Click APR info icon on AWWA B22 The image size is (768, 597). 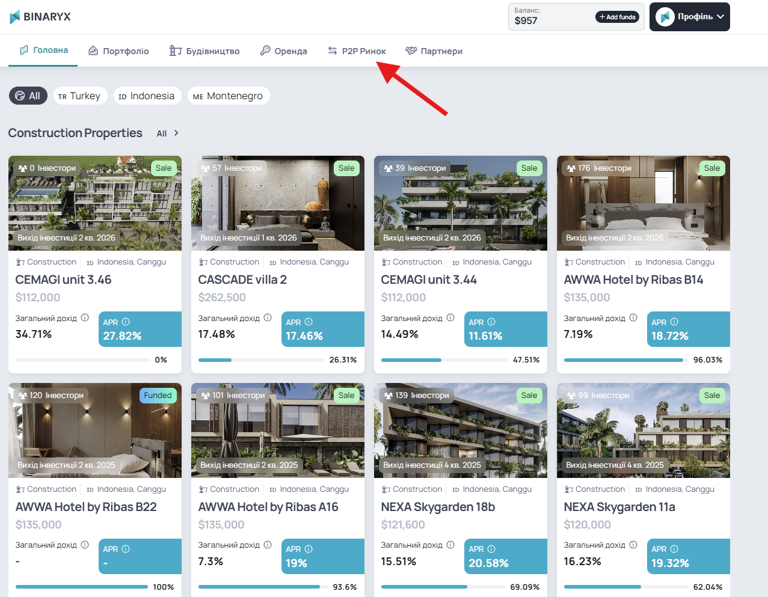coord(126,549)
